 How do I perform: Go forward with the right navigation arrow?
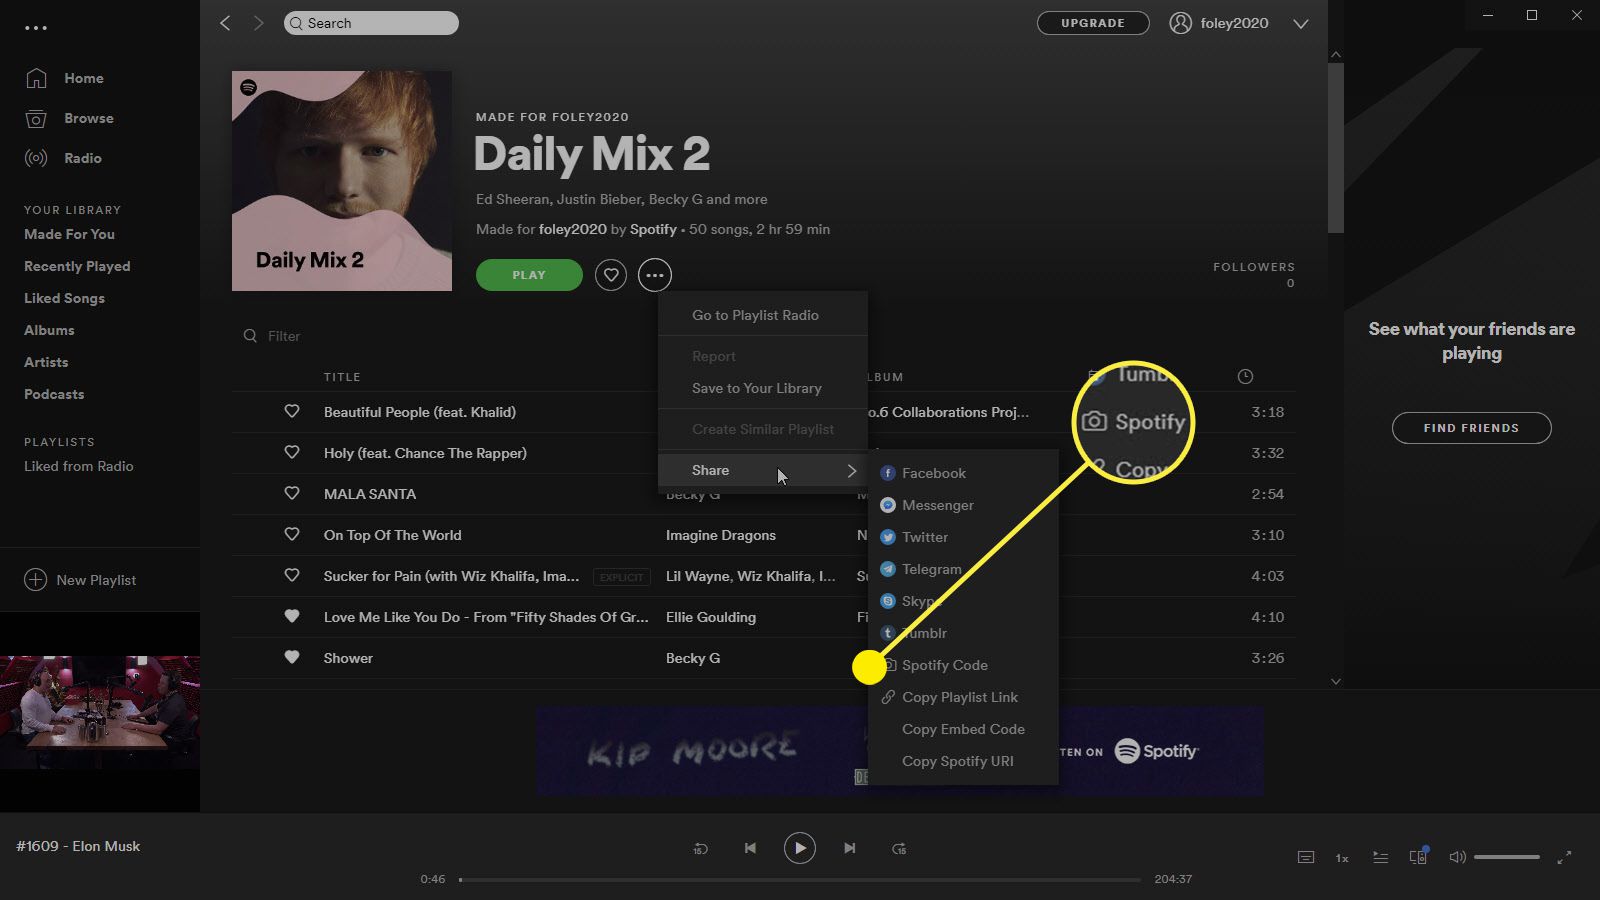point(258,23)
